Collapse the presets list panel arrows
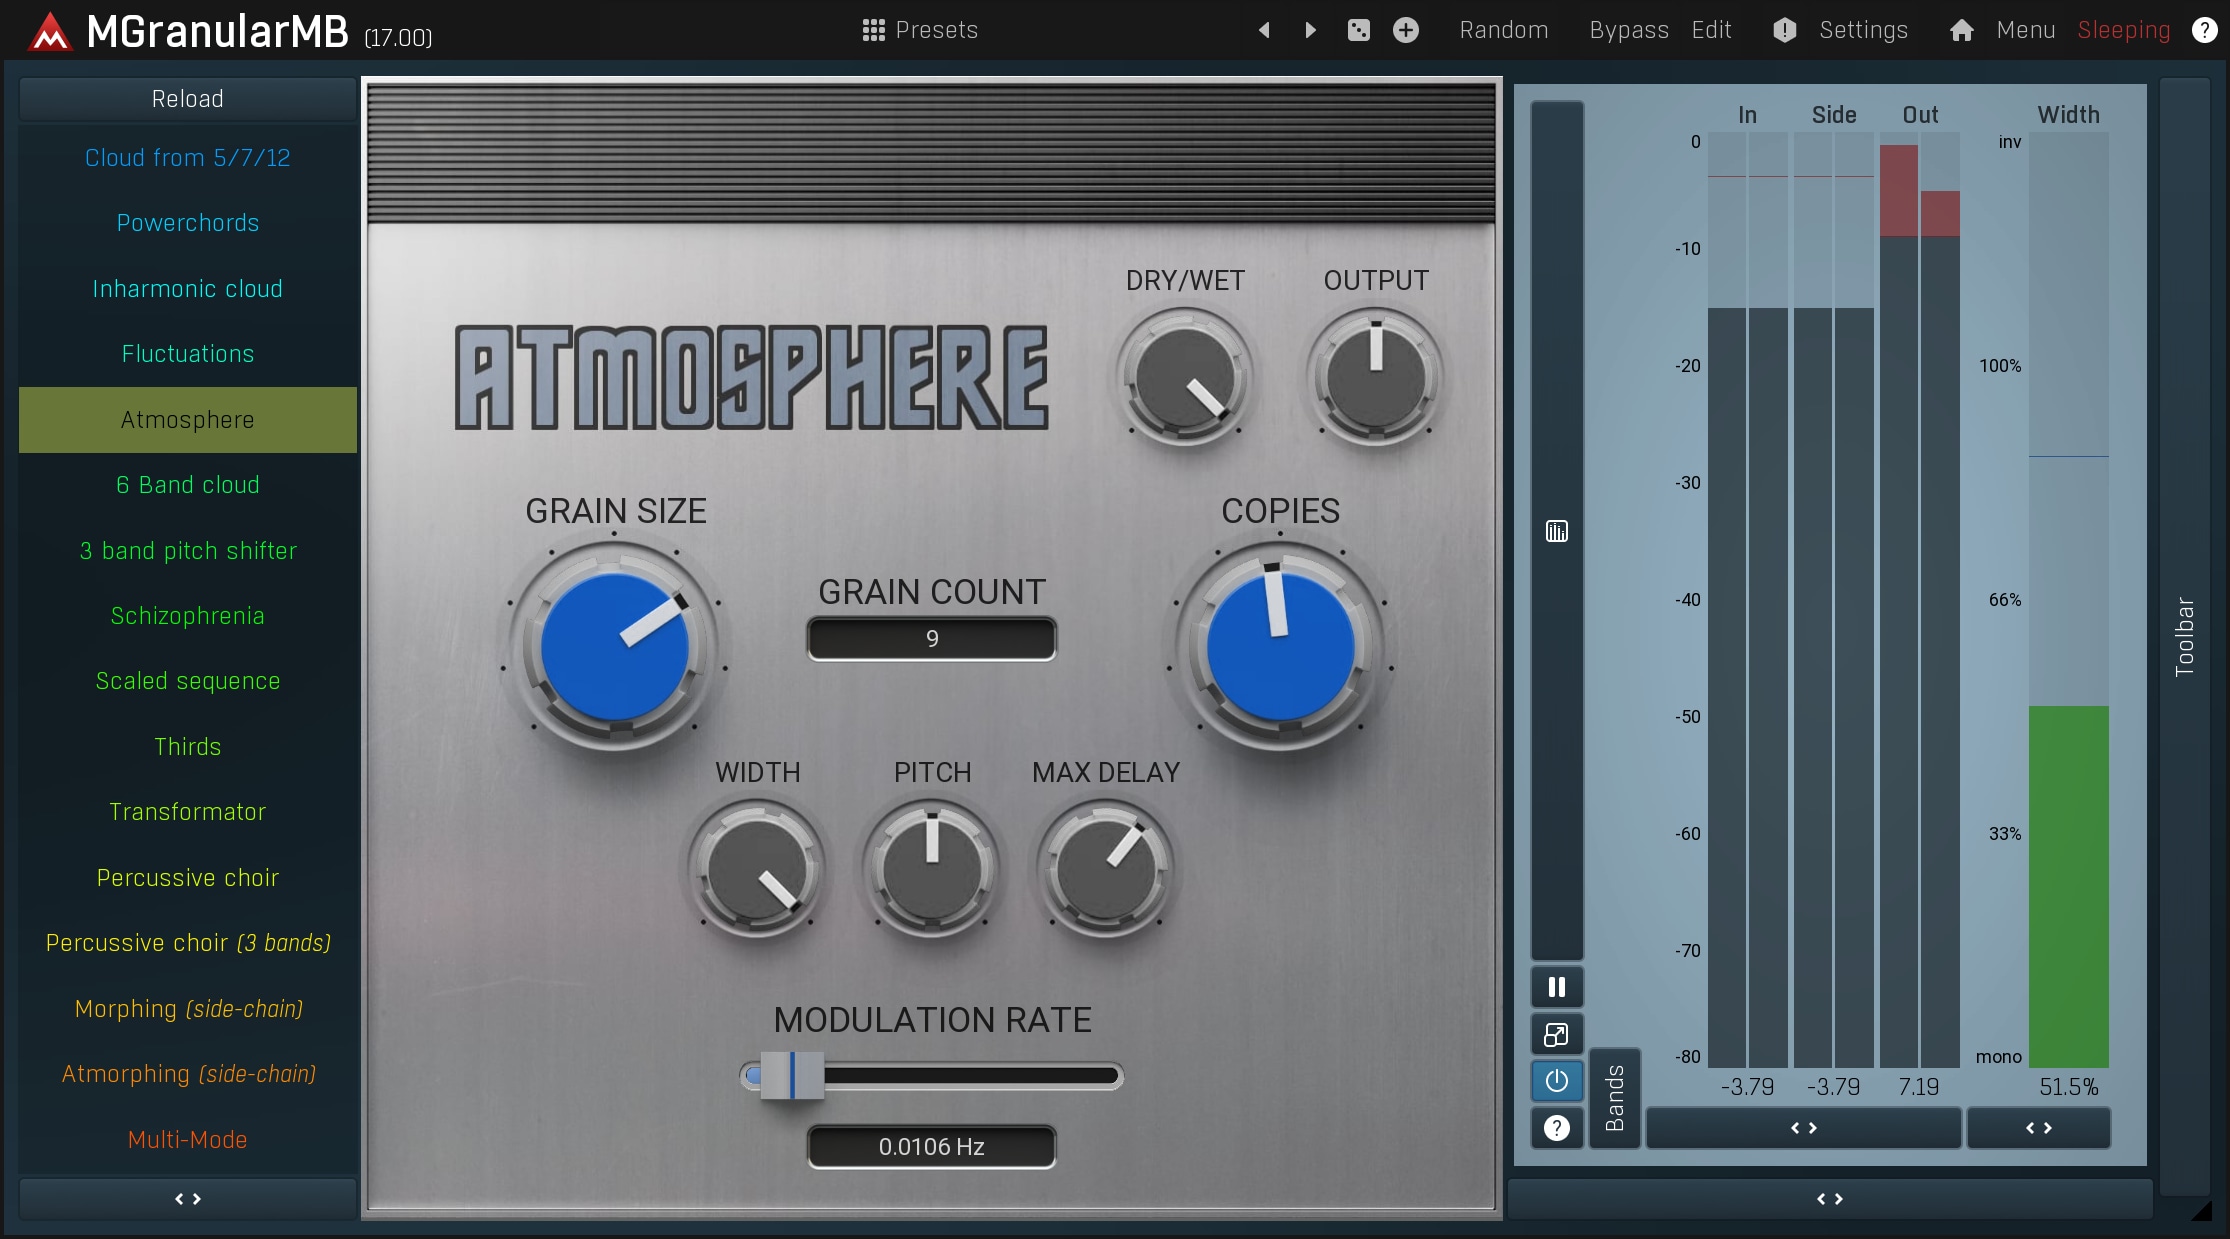 tap(187, 1198)
